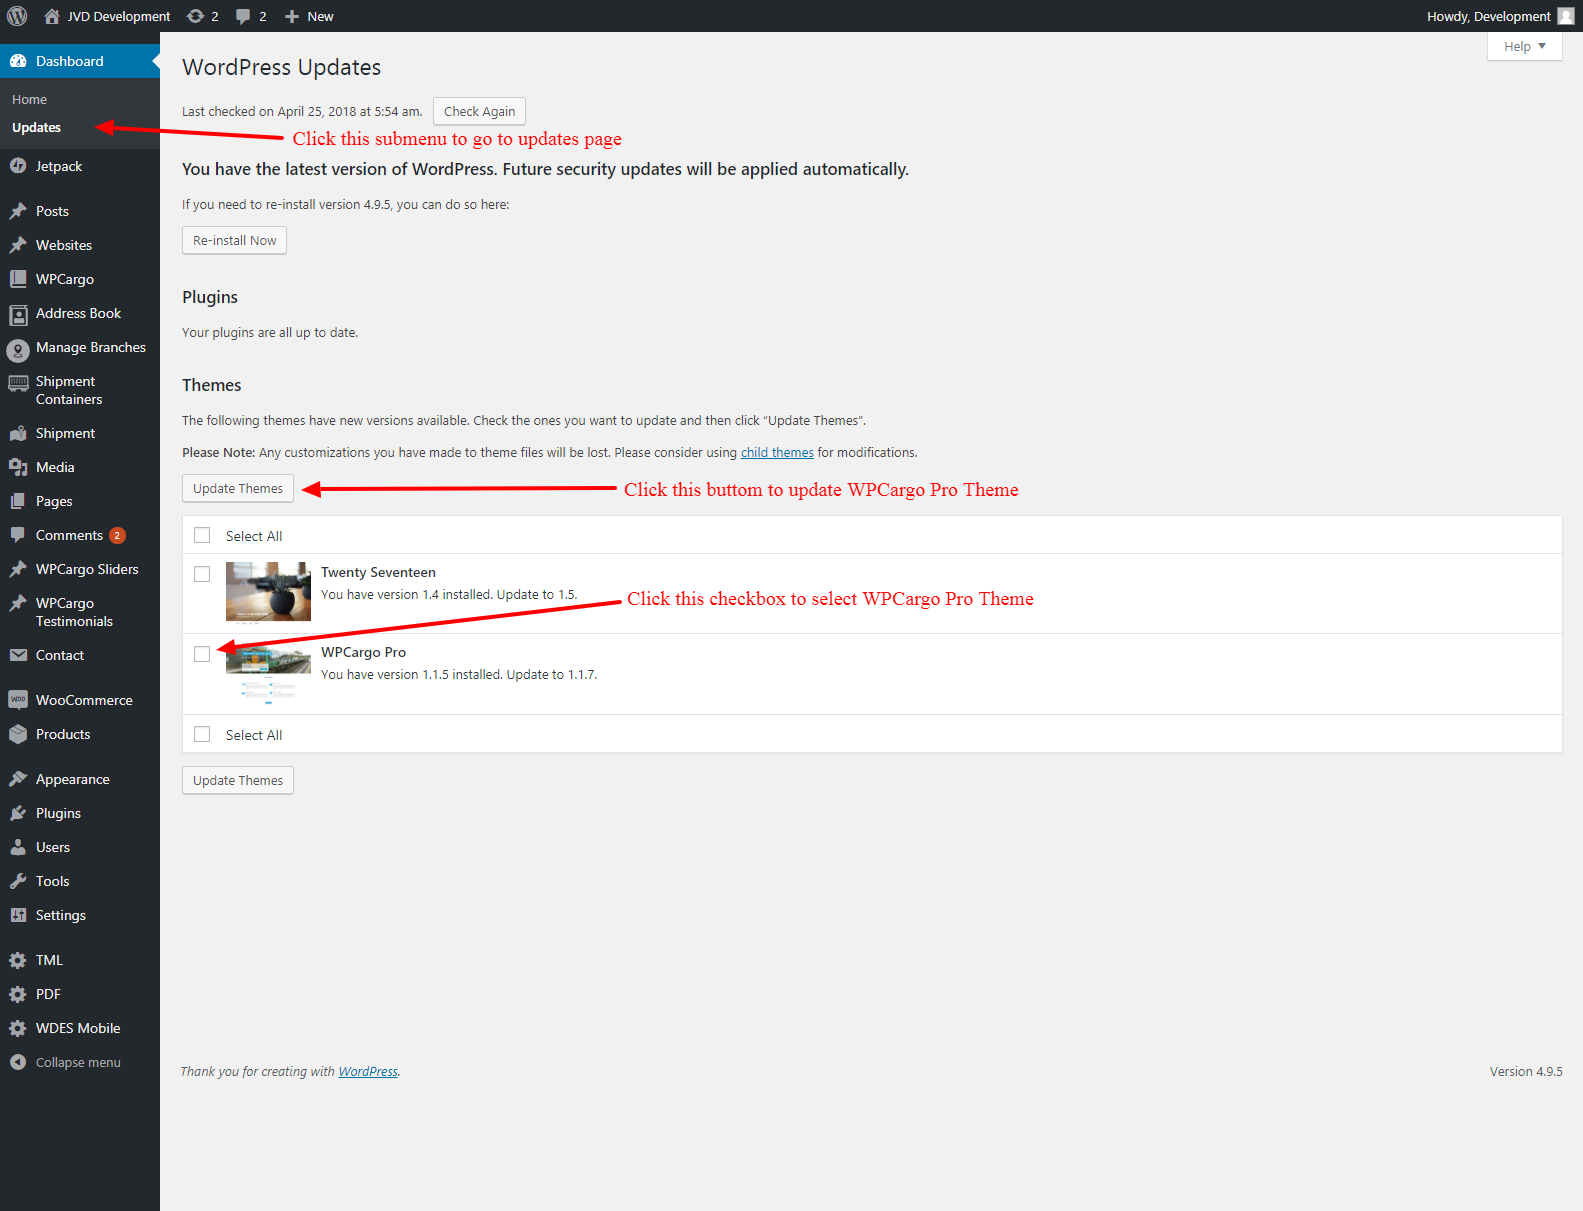Screen dimensions: 1583x1211
Task: Open the Appearance paintbrush icon
Action: click(18, 779)
